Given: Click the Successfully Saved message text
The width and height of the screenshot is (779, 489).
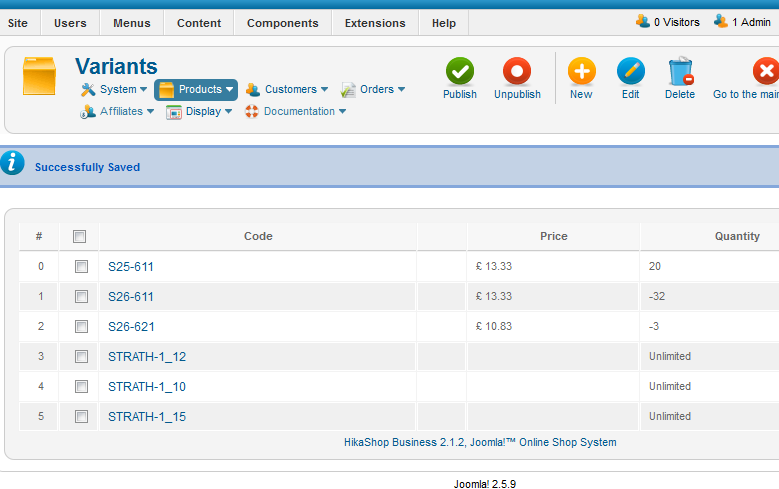Looking at the screenshot, I should (87, 167).
